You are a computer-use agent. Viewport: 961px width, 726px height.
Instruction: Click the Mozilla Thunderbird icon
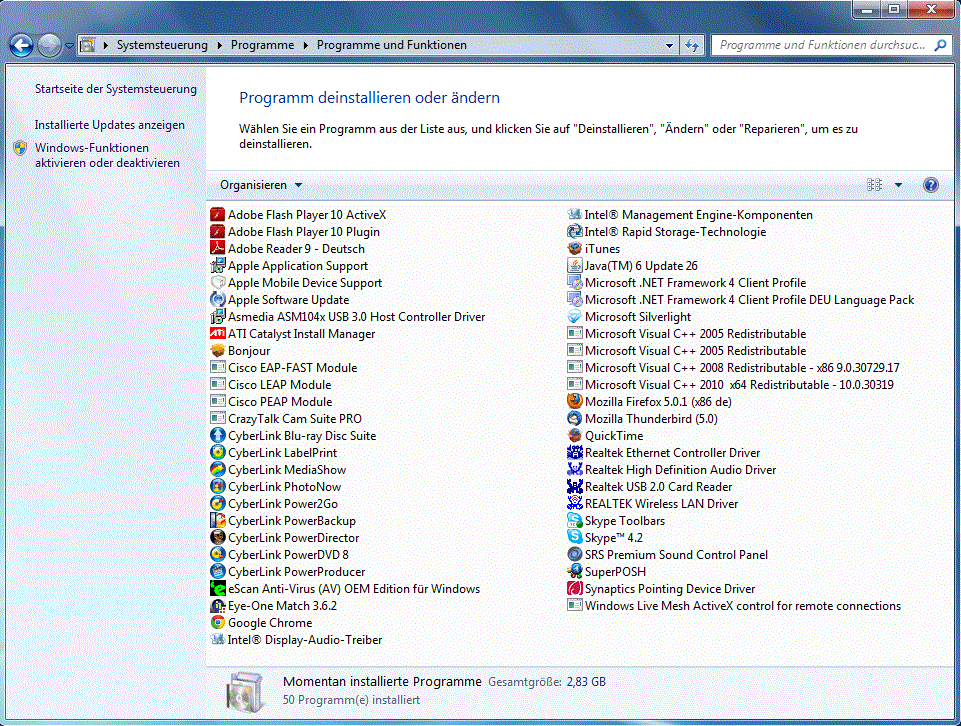(x=574, y=418)
